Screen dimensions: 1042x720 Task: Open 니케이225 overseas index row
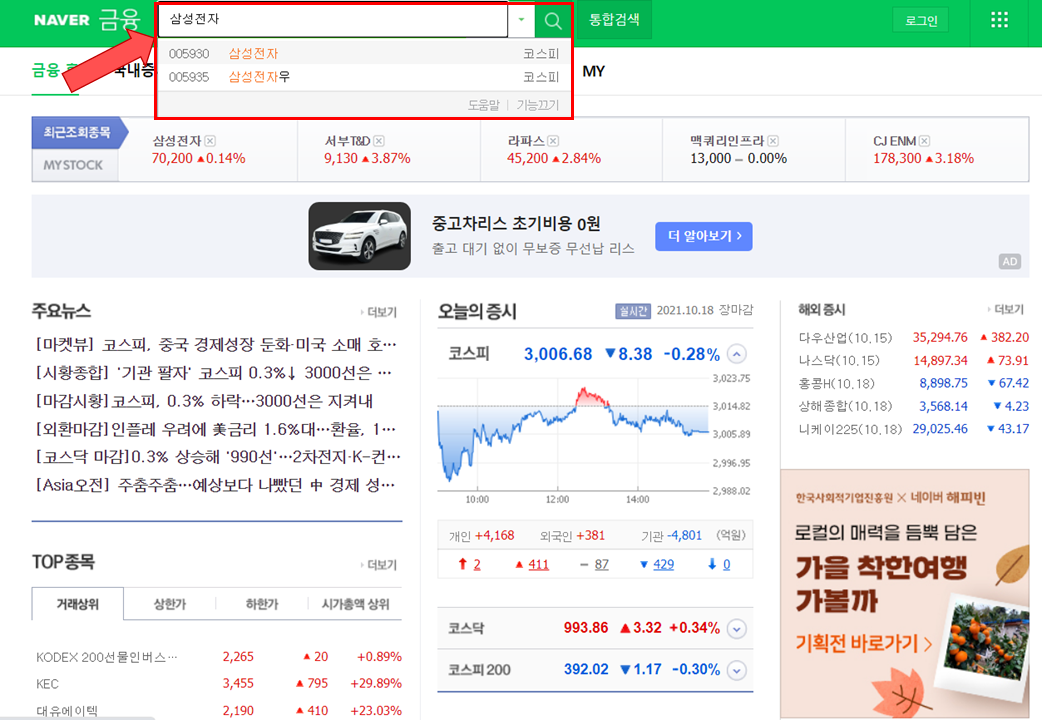click(913, 429)
